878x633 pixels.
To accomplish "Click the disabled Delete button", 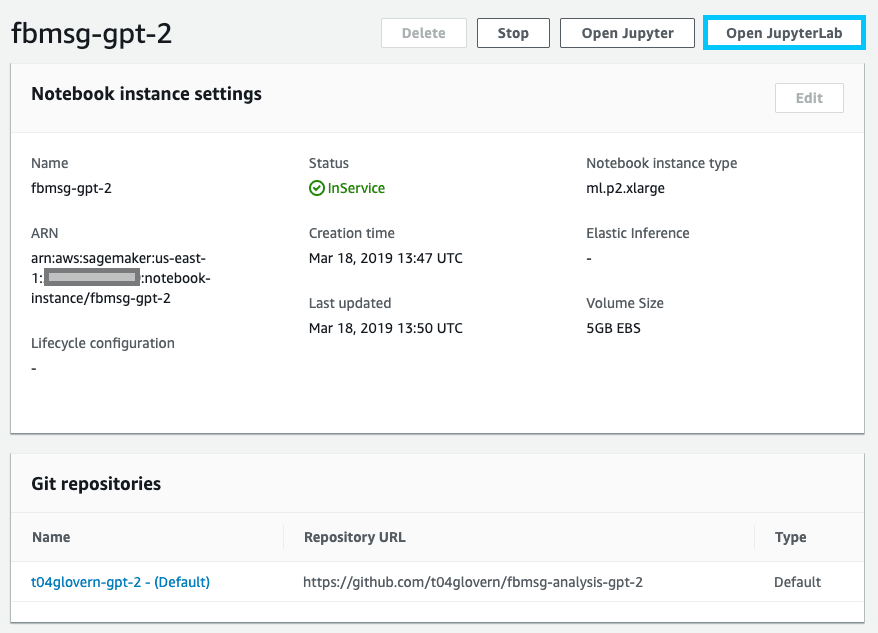I will tap(423, 32).
